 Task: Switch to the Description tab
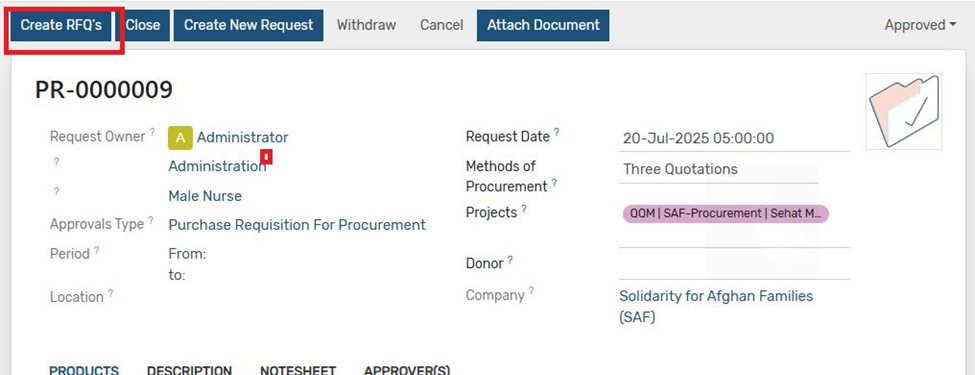pos(189,370)
